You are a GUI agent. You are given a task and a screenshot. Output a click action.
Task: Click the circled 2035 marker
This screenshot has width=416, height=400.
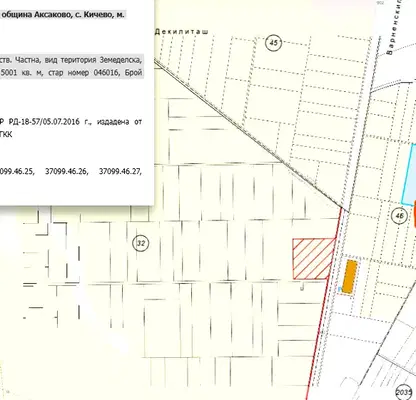[404, 393]
